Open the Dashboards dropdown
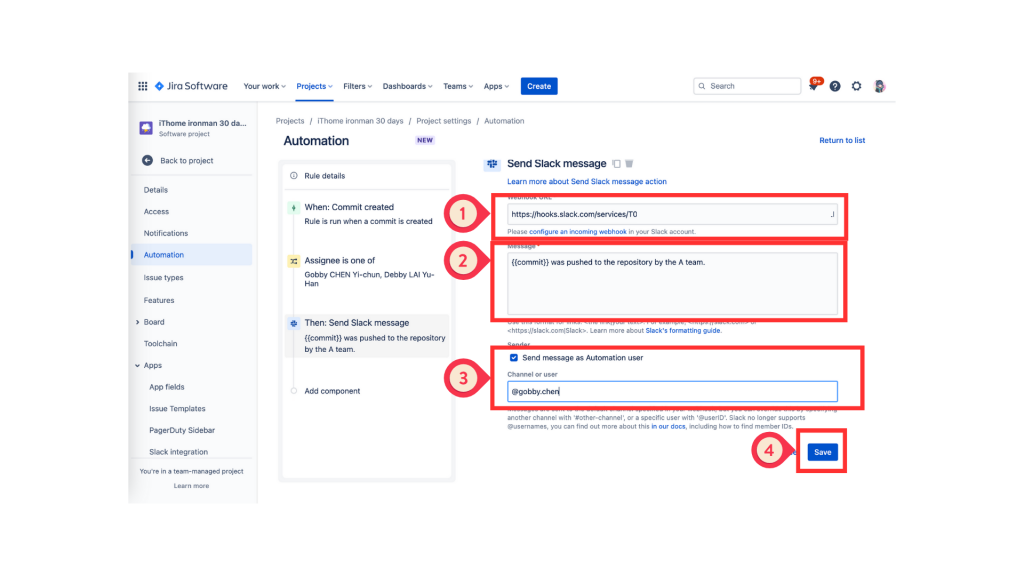 point(407,86)
